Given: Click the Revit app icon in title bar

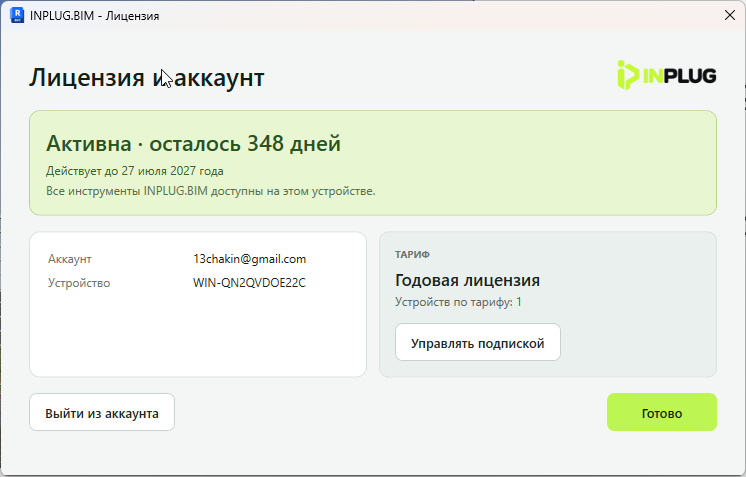Looking at the screenshot, I should [17, 15].
